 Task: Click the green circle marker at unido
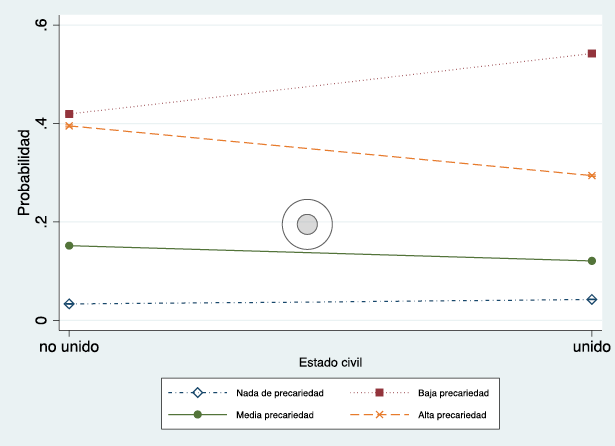(x=592, y=261)
